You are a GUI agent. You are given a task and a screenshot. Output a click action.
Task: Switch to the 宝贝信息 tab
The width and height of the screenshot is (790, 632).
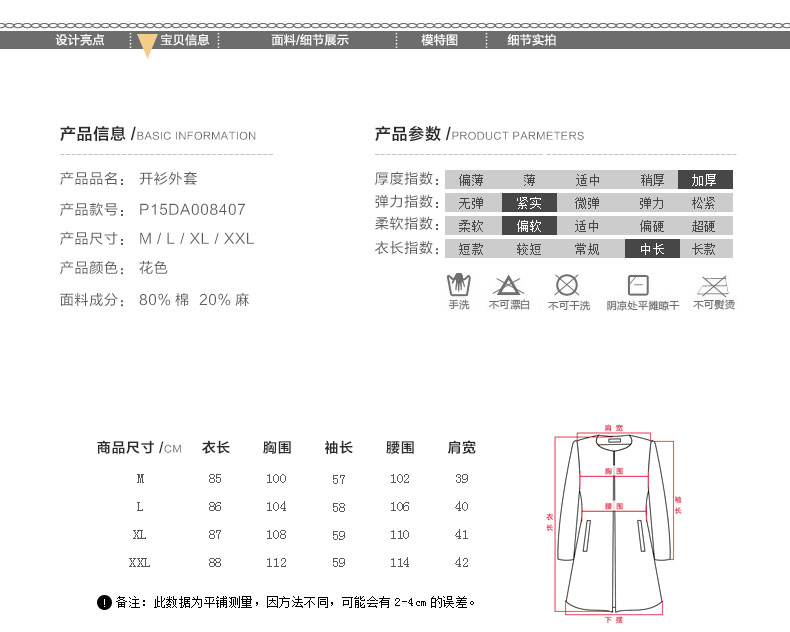point(184,40)
